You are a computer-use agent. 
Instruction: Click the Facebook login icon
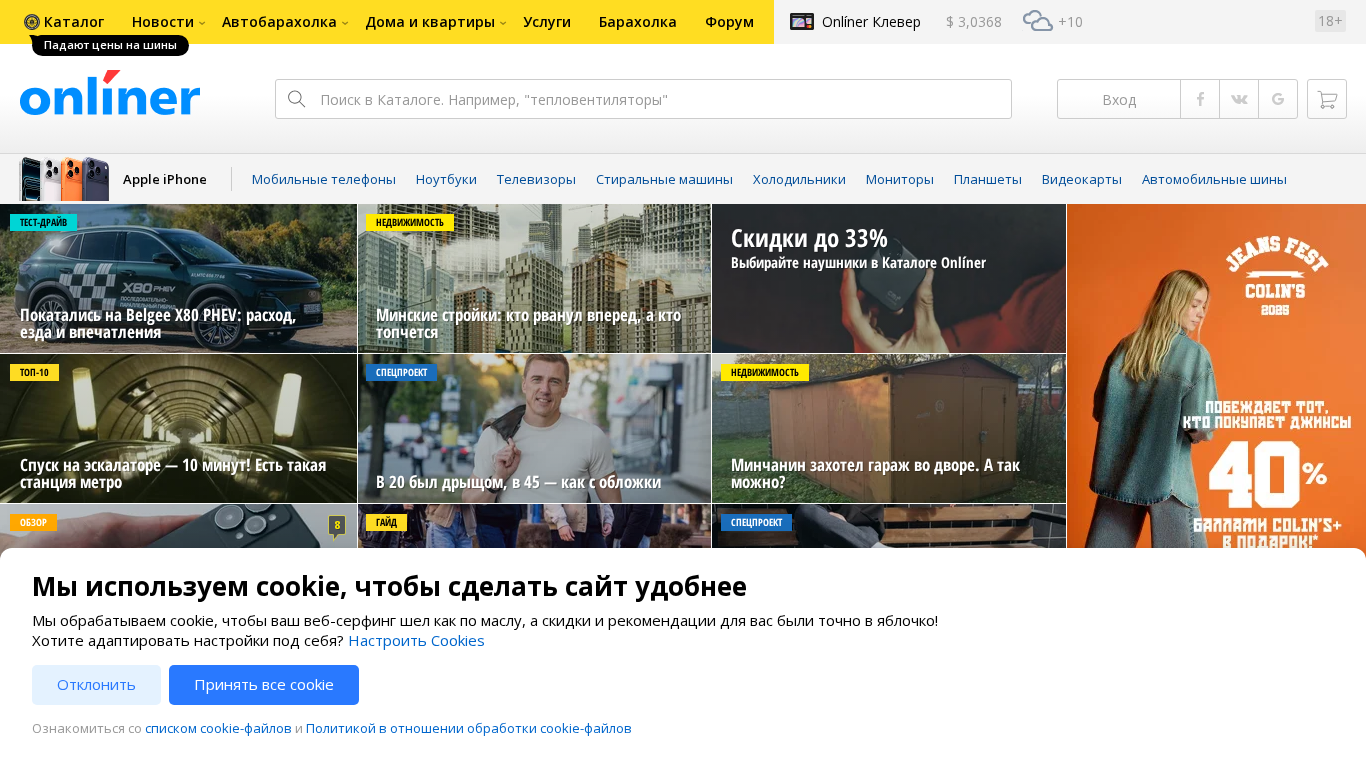1200,99
